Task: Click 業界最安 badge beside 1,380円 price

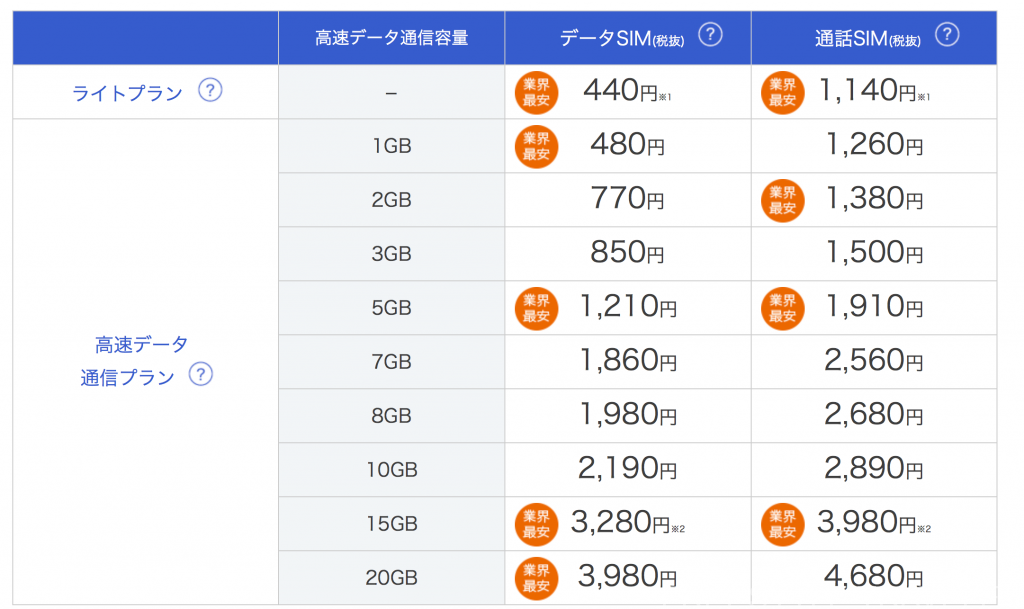Action: pos(782,200)
